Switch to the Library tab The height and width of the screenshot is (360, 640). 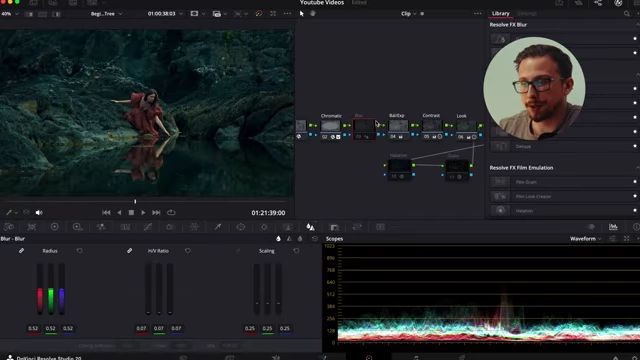click(500, 13)
